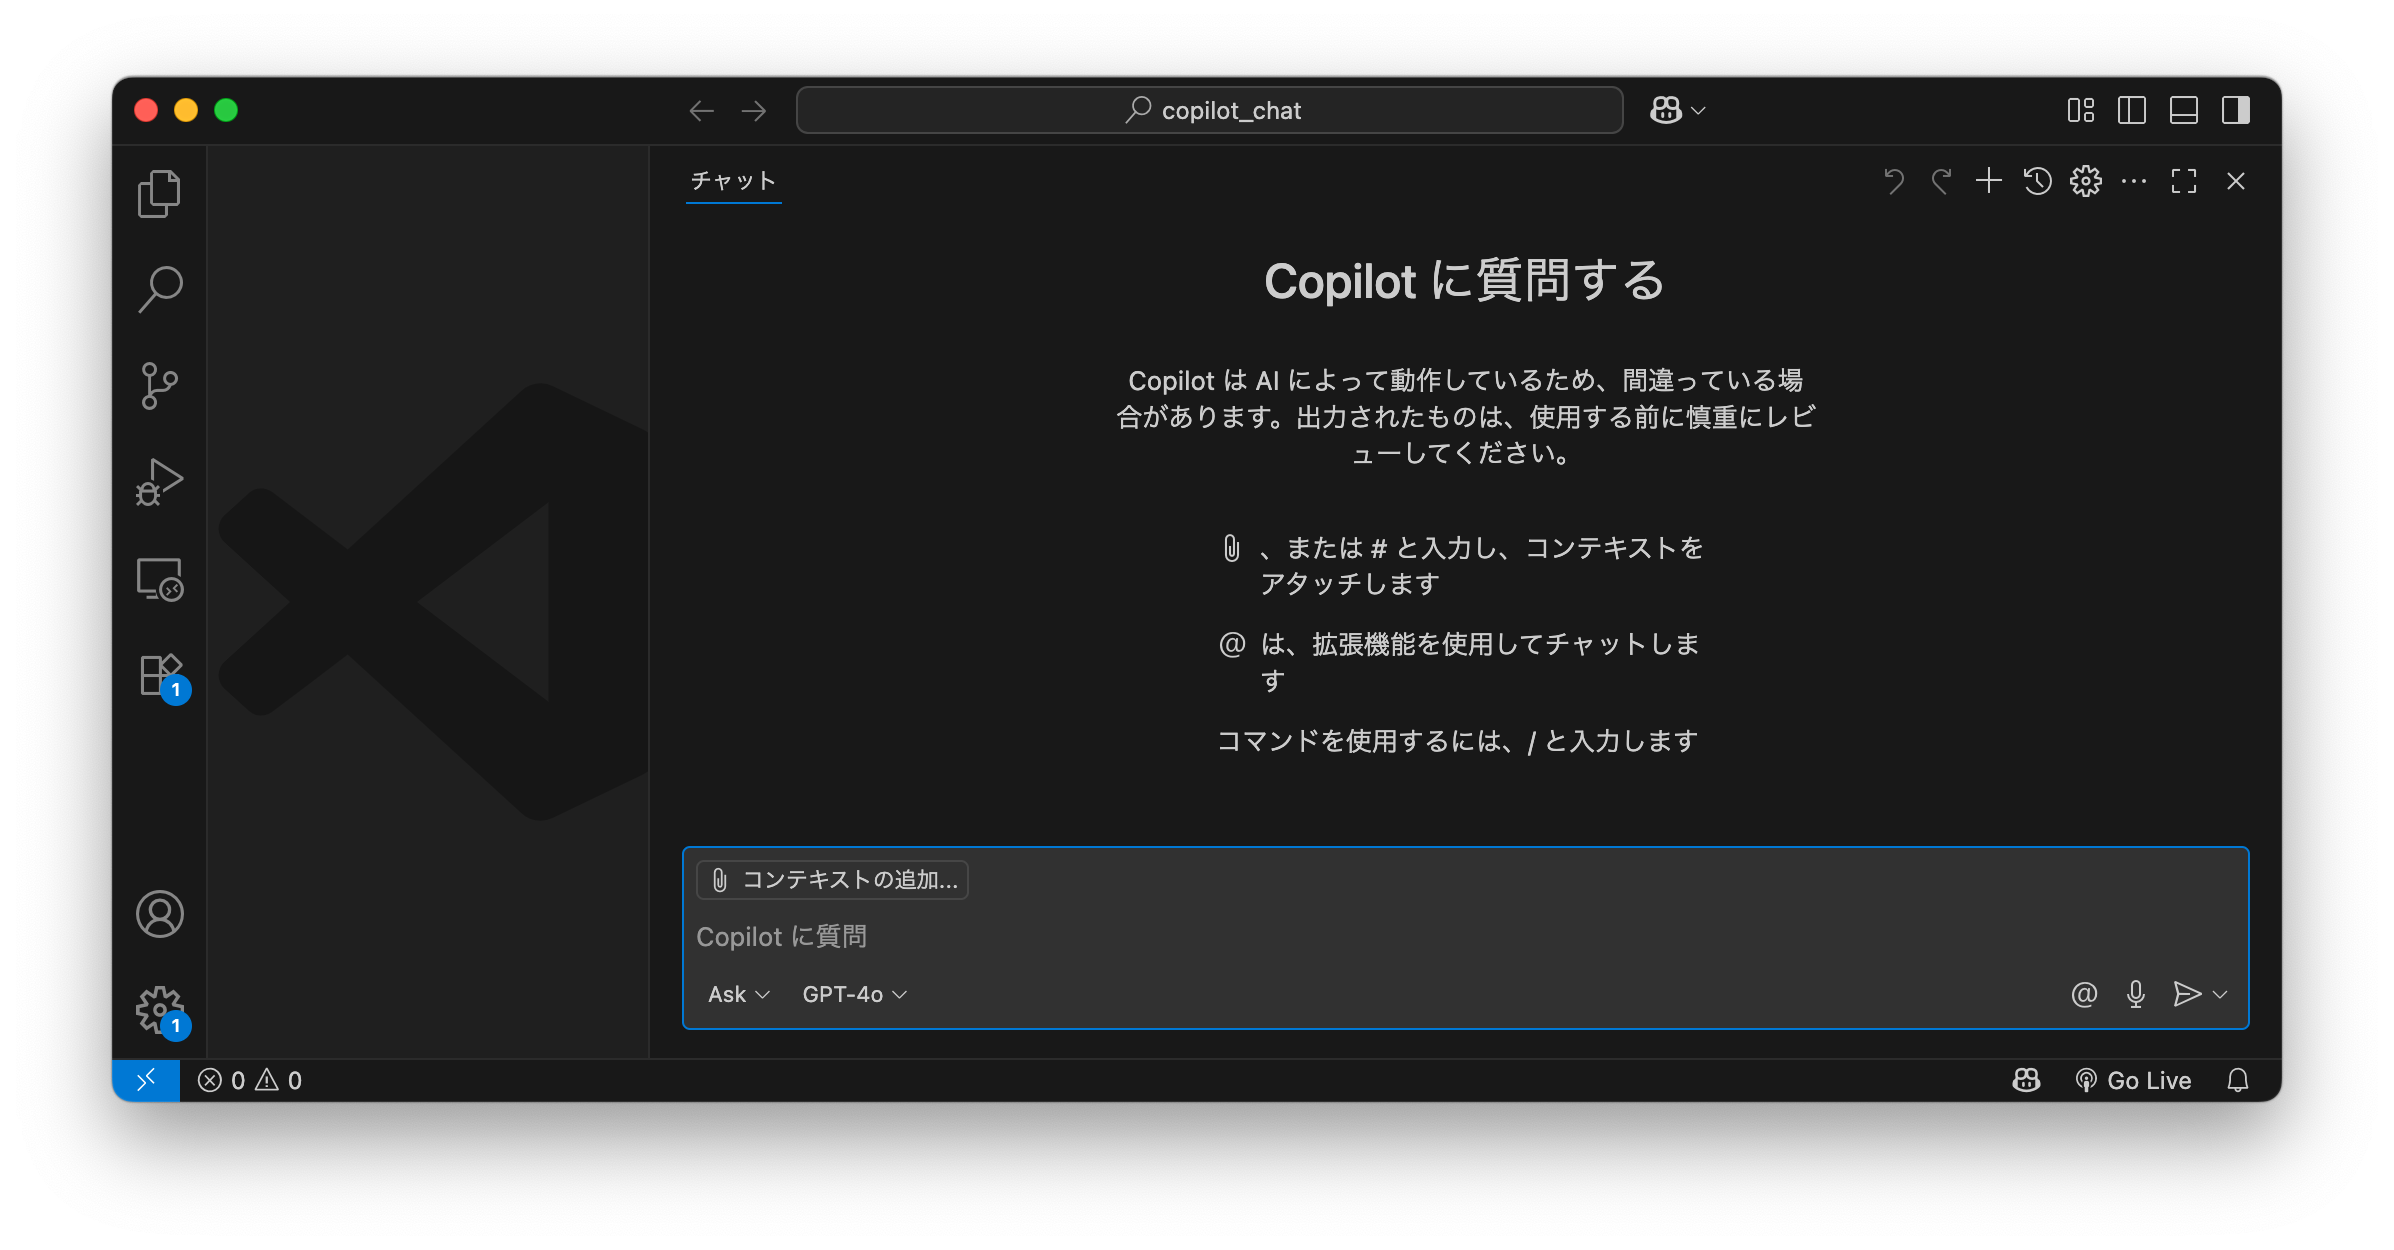
Task: Start voice chat with microphone icon
Action: point(2136,994)
